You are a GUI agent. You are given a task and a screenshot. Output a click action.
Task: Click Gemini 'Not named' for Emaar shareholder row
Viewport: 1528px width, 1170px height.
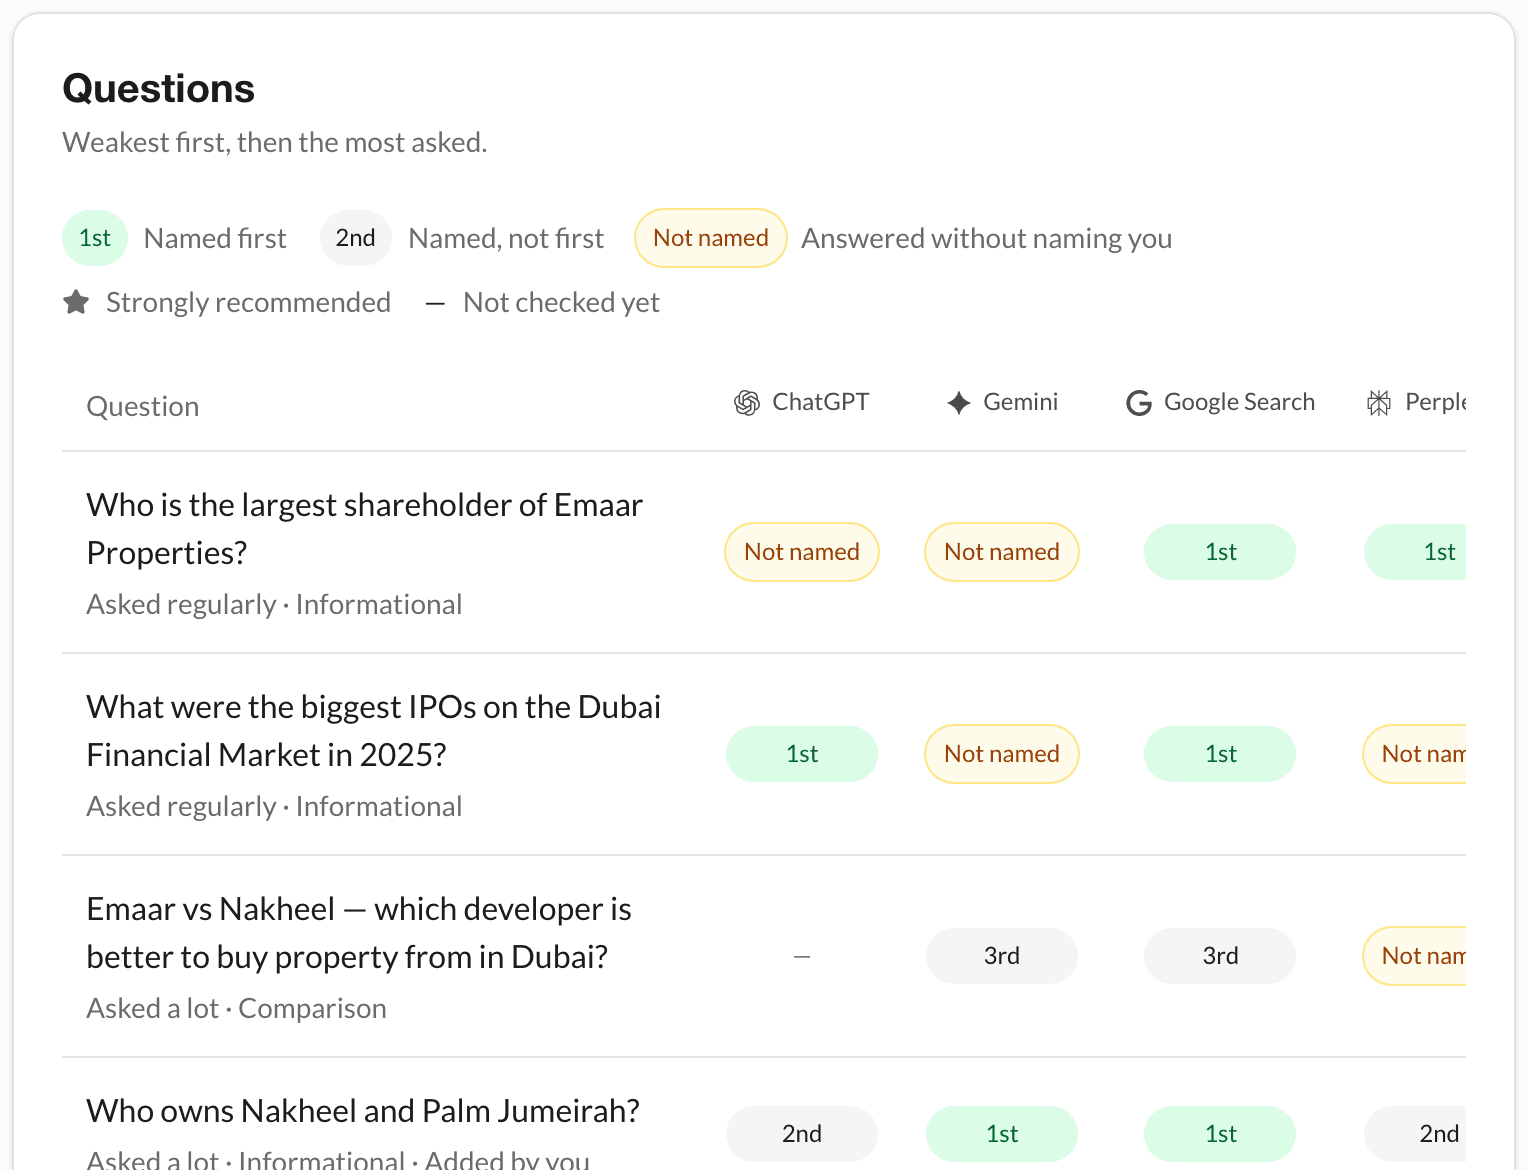1002,552
